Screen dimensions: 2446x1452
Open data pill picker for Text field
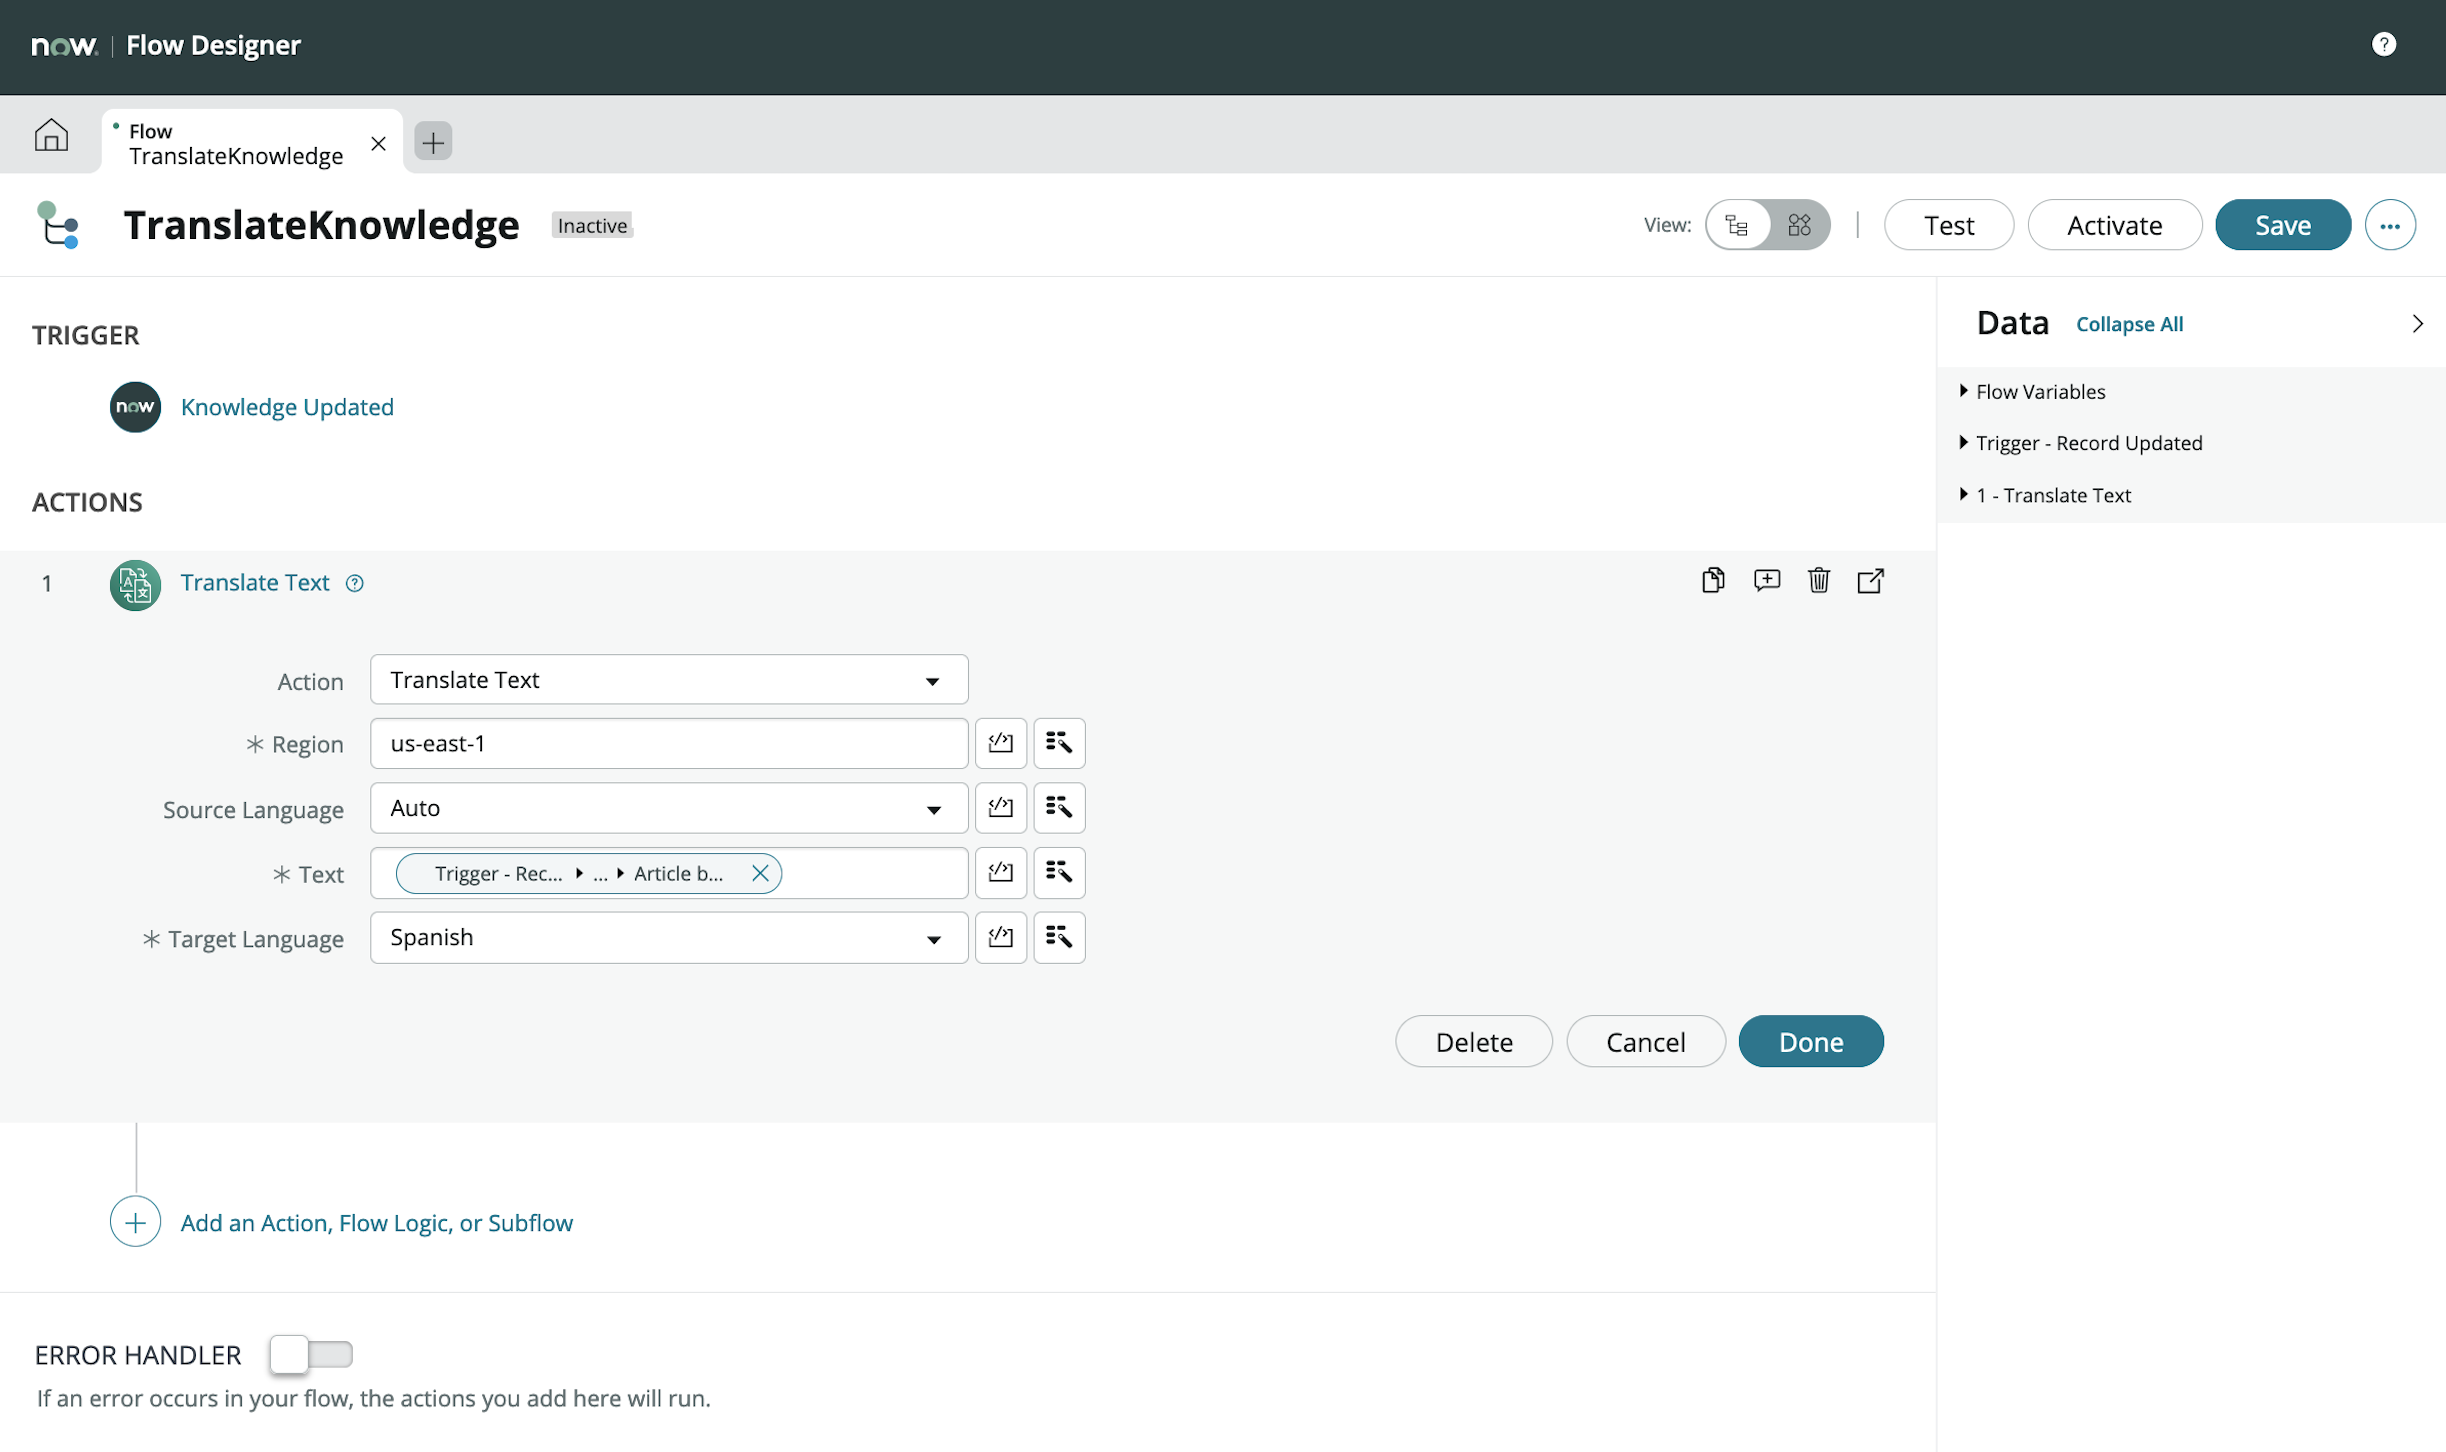(x=1058, y=873)
